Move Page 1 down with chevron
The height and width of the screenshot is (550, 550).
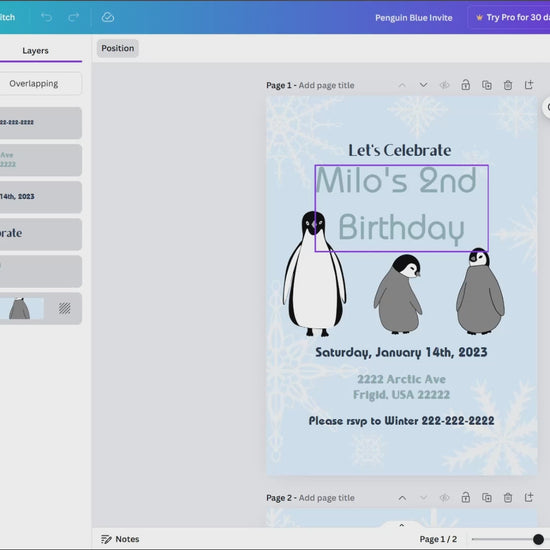(x=423, y=85)
